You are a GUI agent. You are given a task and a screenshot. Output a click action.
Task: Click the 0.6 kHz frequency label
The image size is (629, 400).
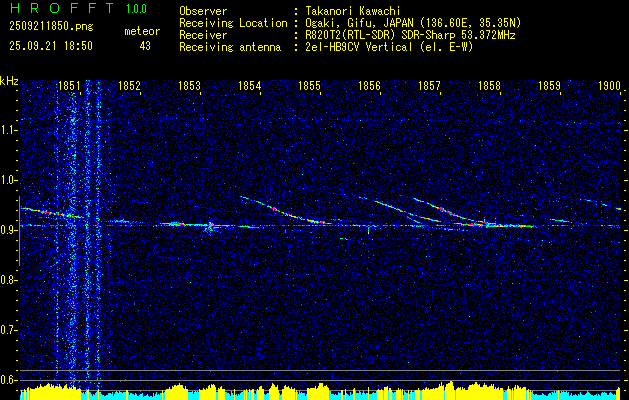point(8,380)
